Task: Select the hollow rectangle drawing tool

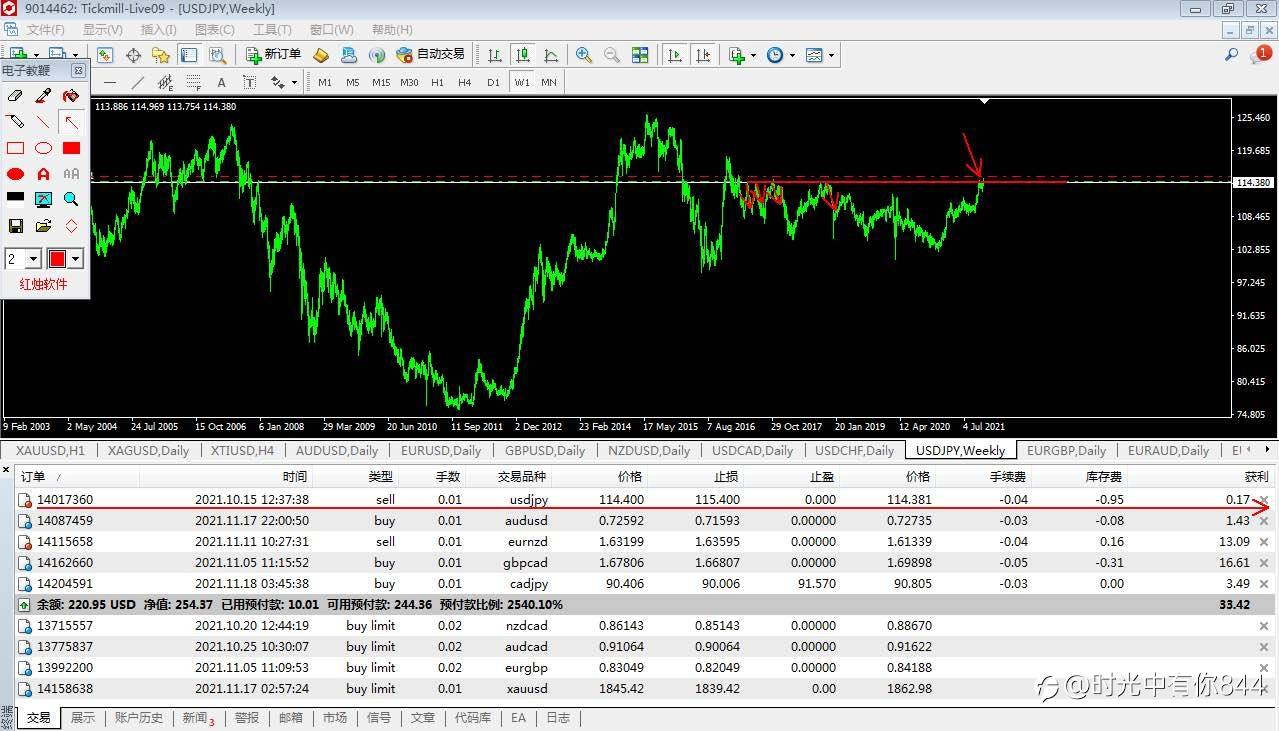Action: (x=15, y=148)
